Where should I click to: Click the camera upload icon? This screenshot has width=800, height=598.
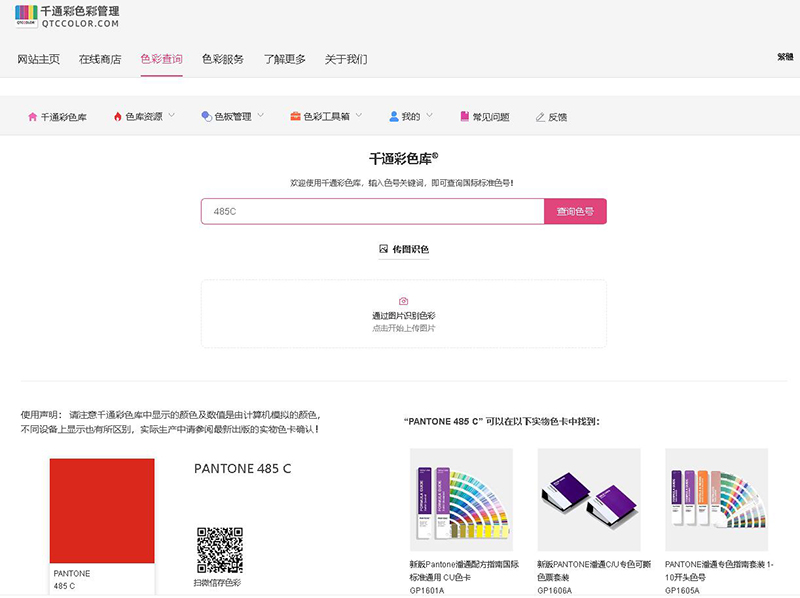point(403,301)
